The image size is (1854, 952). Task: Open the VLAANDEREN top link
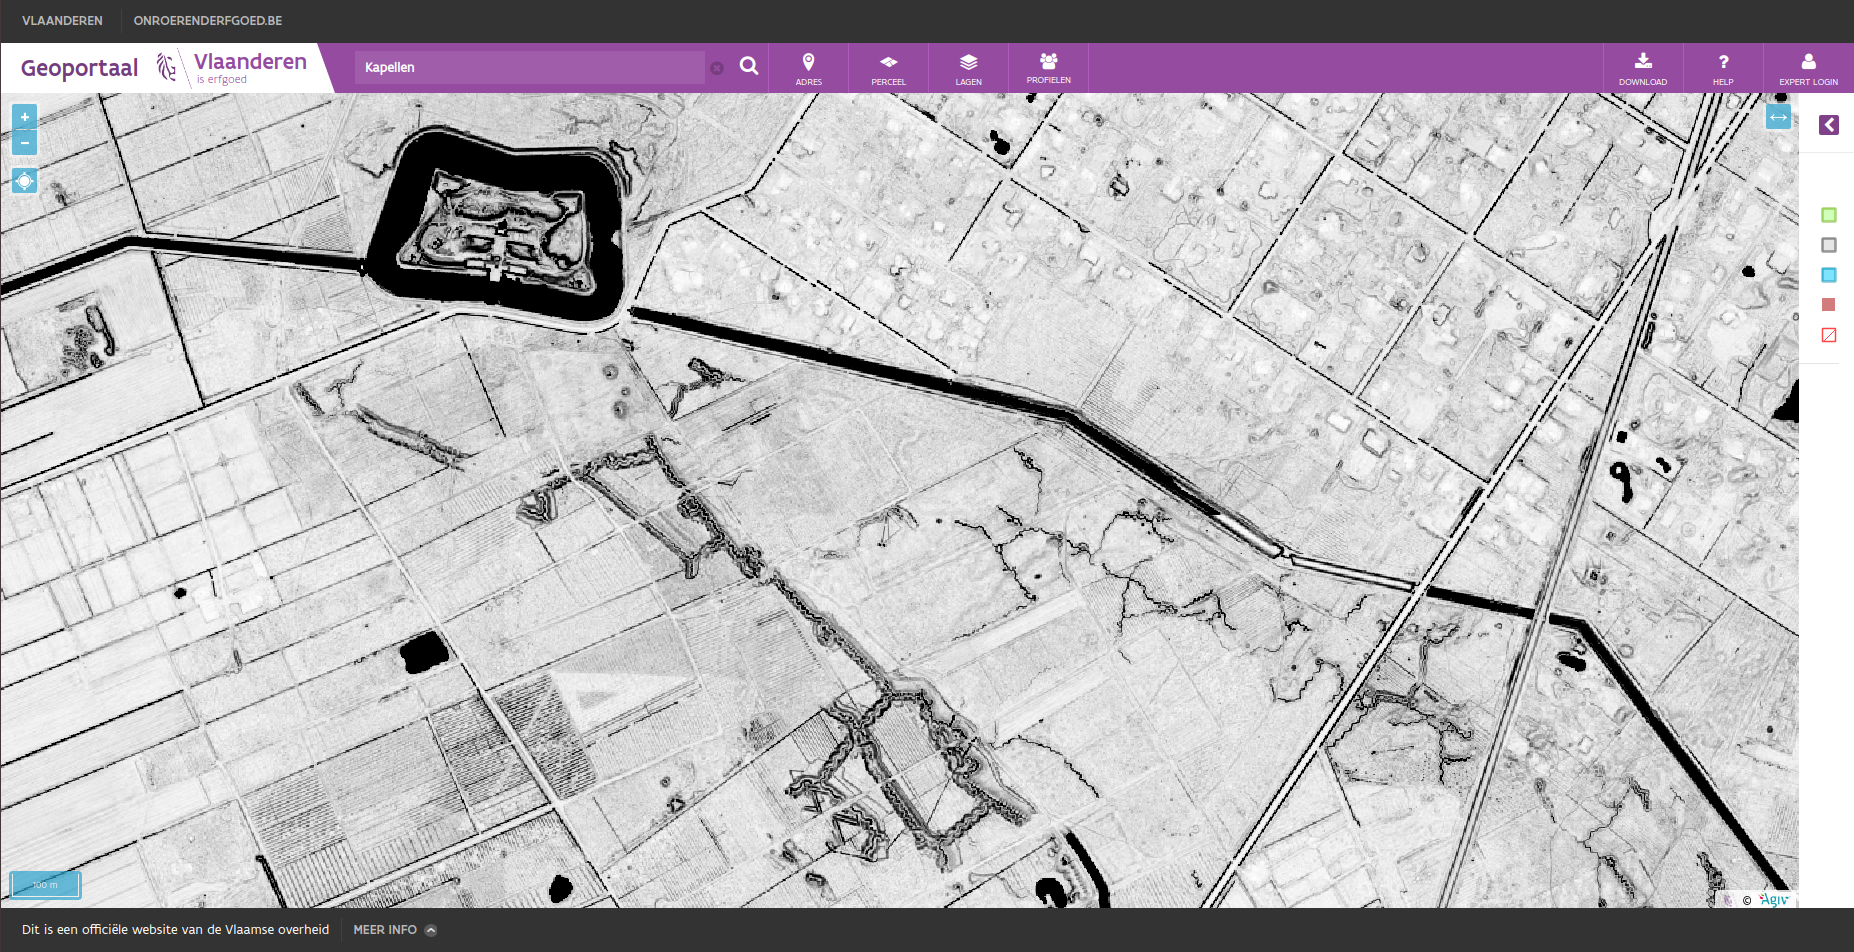coord(62,21)
